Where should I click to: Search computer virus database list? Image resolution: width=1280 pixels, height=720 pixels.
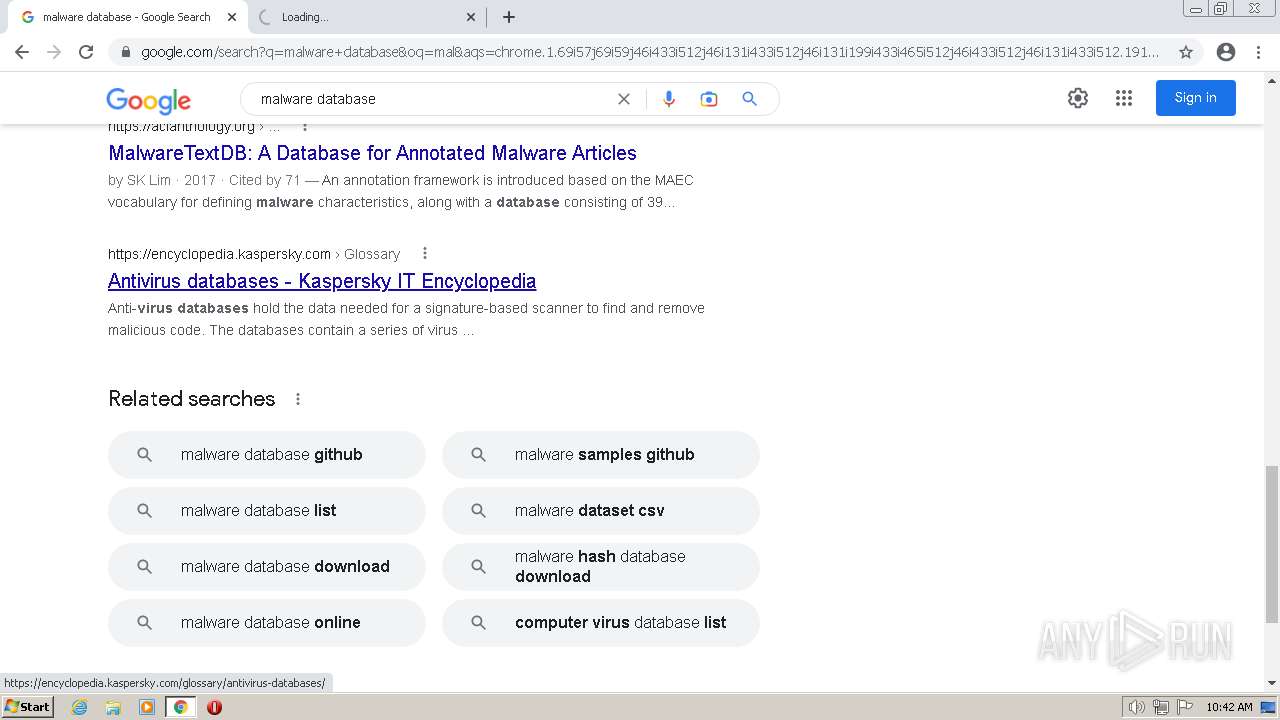point(601,623)
